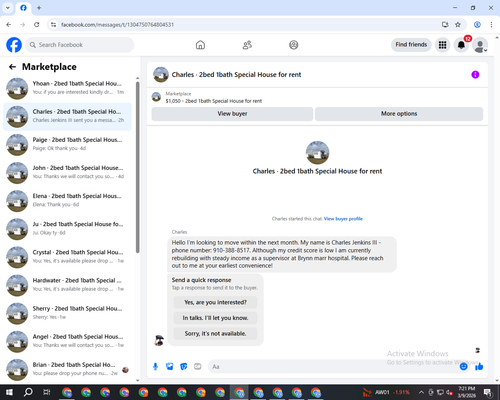The height and width of the screenshot is (400, 500).
Task: Show hidden system tray icons
Action: 421,392
